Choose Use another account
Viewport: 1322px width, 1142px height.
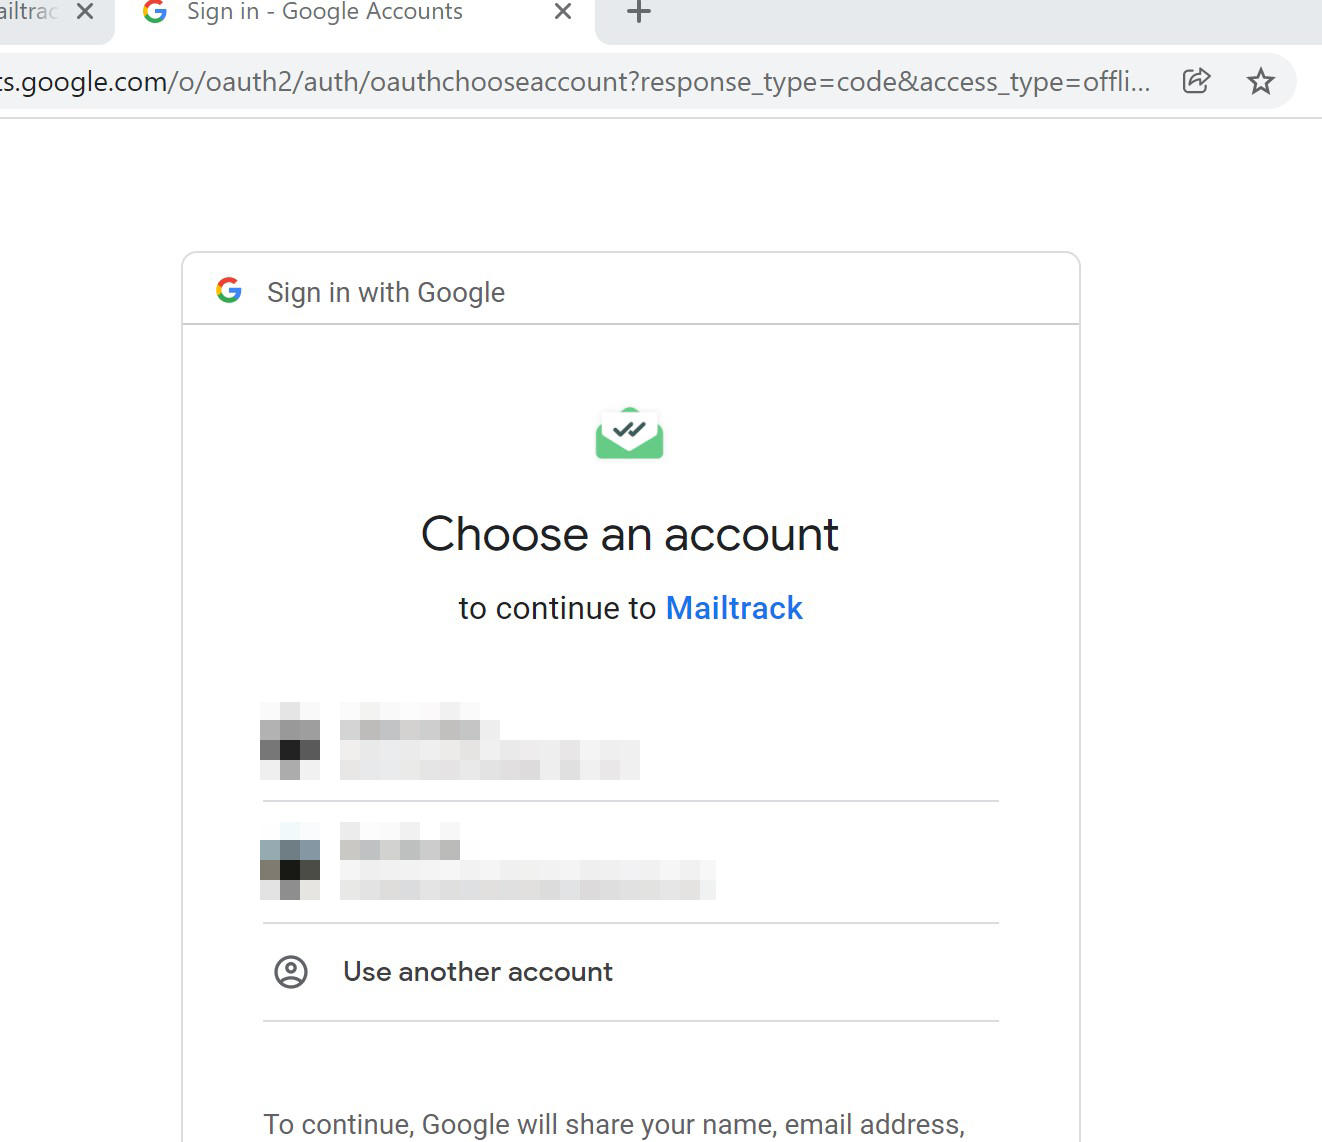click(477, 972)
